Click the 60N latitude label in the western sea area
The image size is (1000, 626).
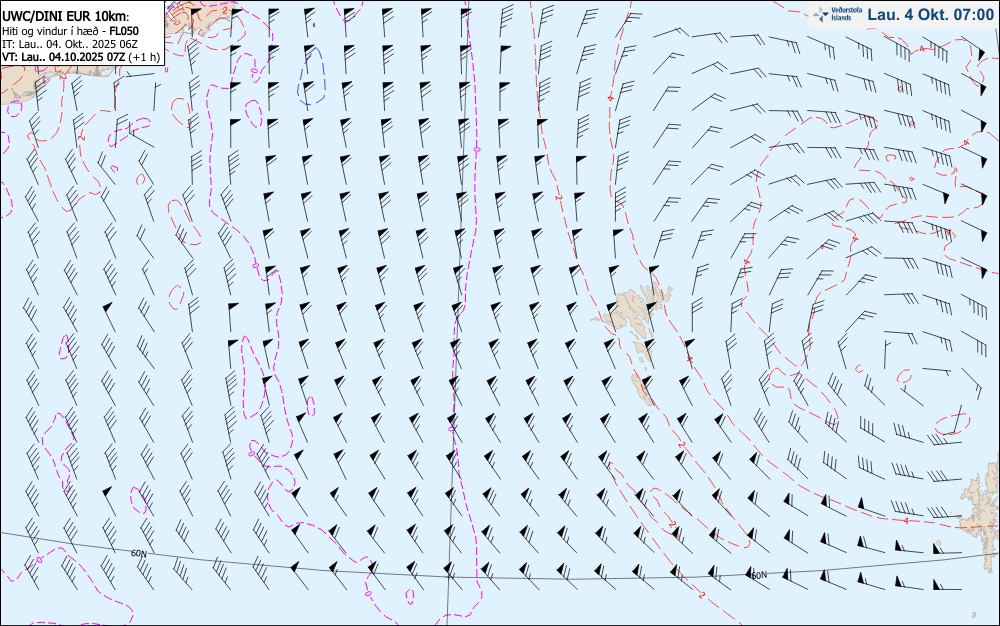click(x=138, y=553)
